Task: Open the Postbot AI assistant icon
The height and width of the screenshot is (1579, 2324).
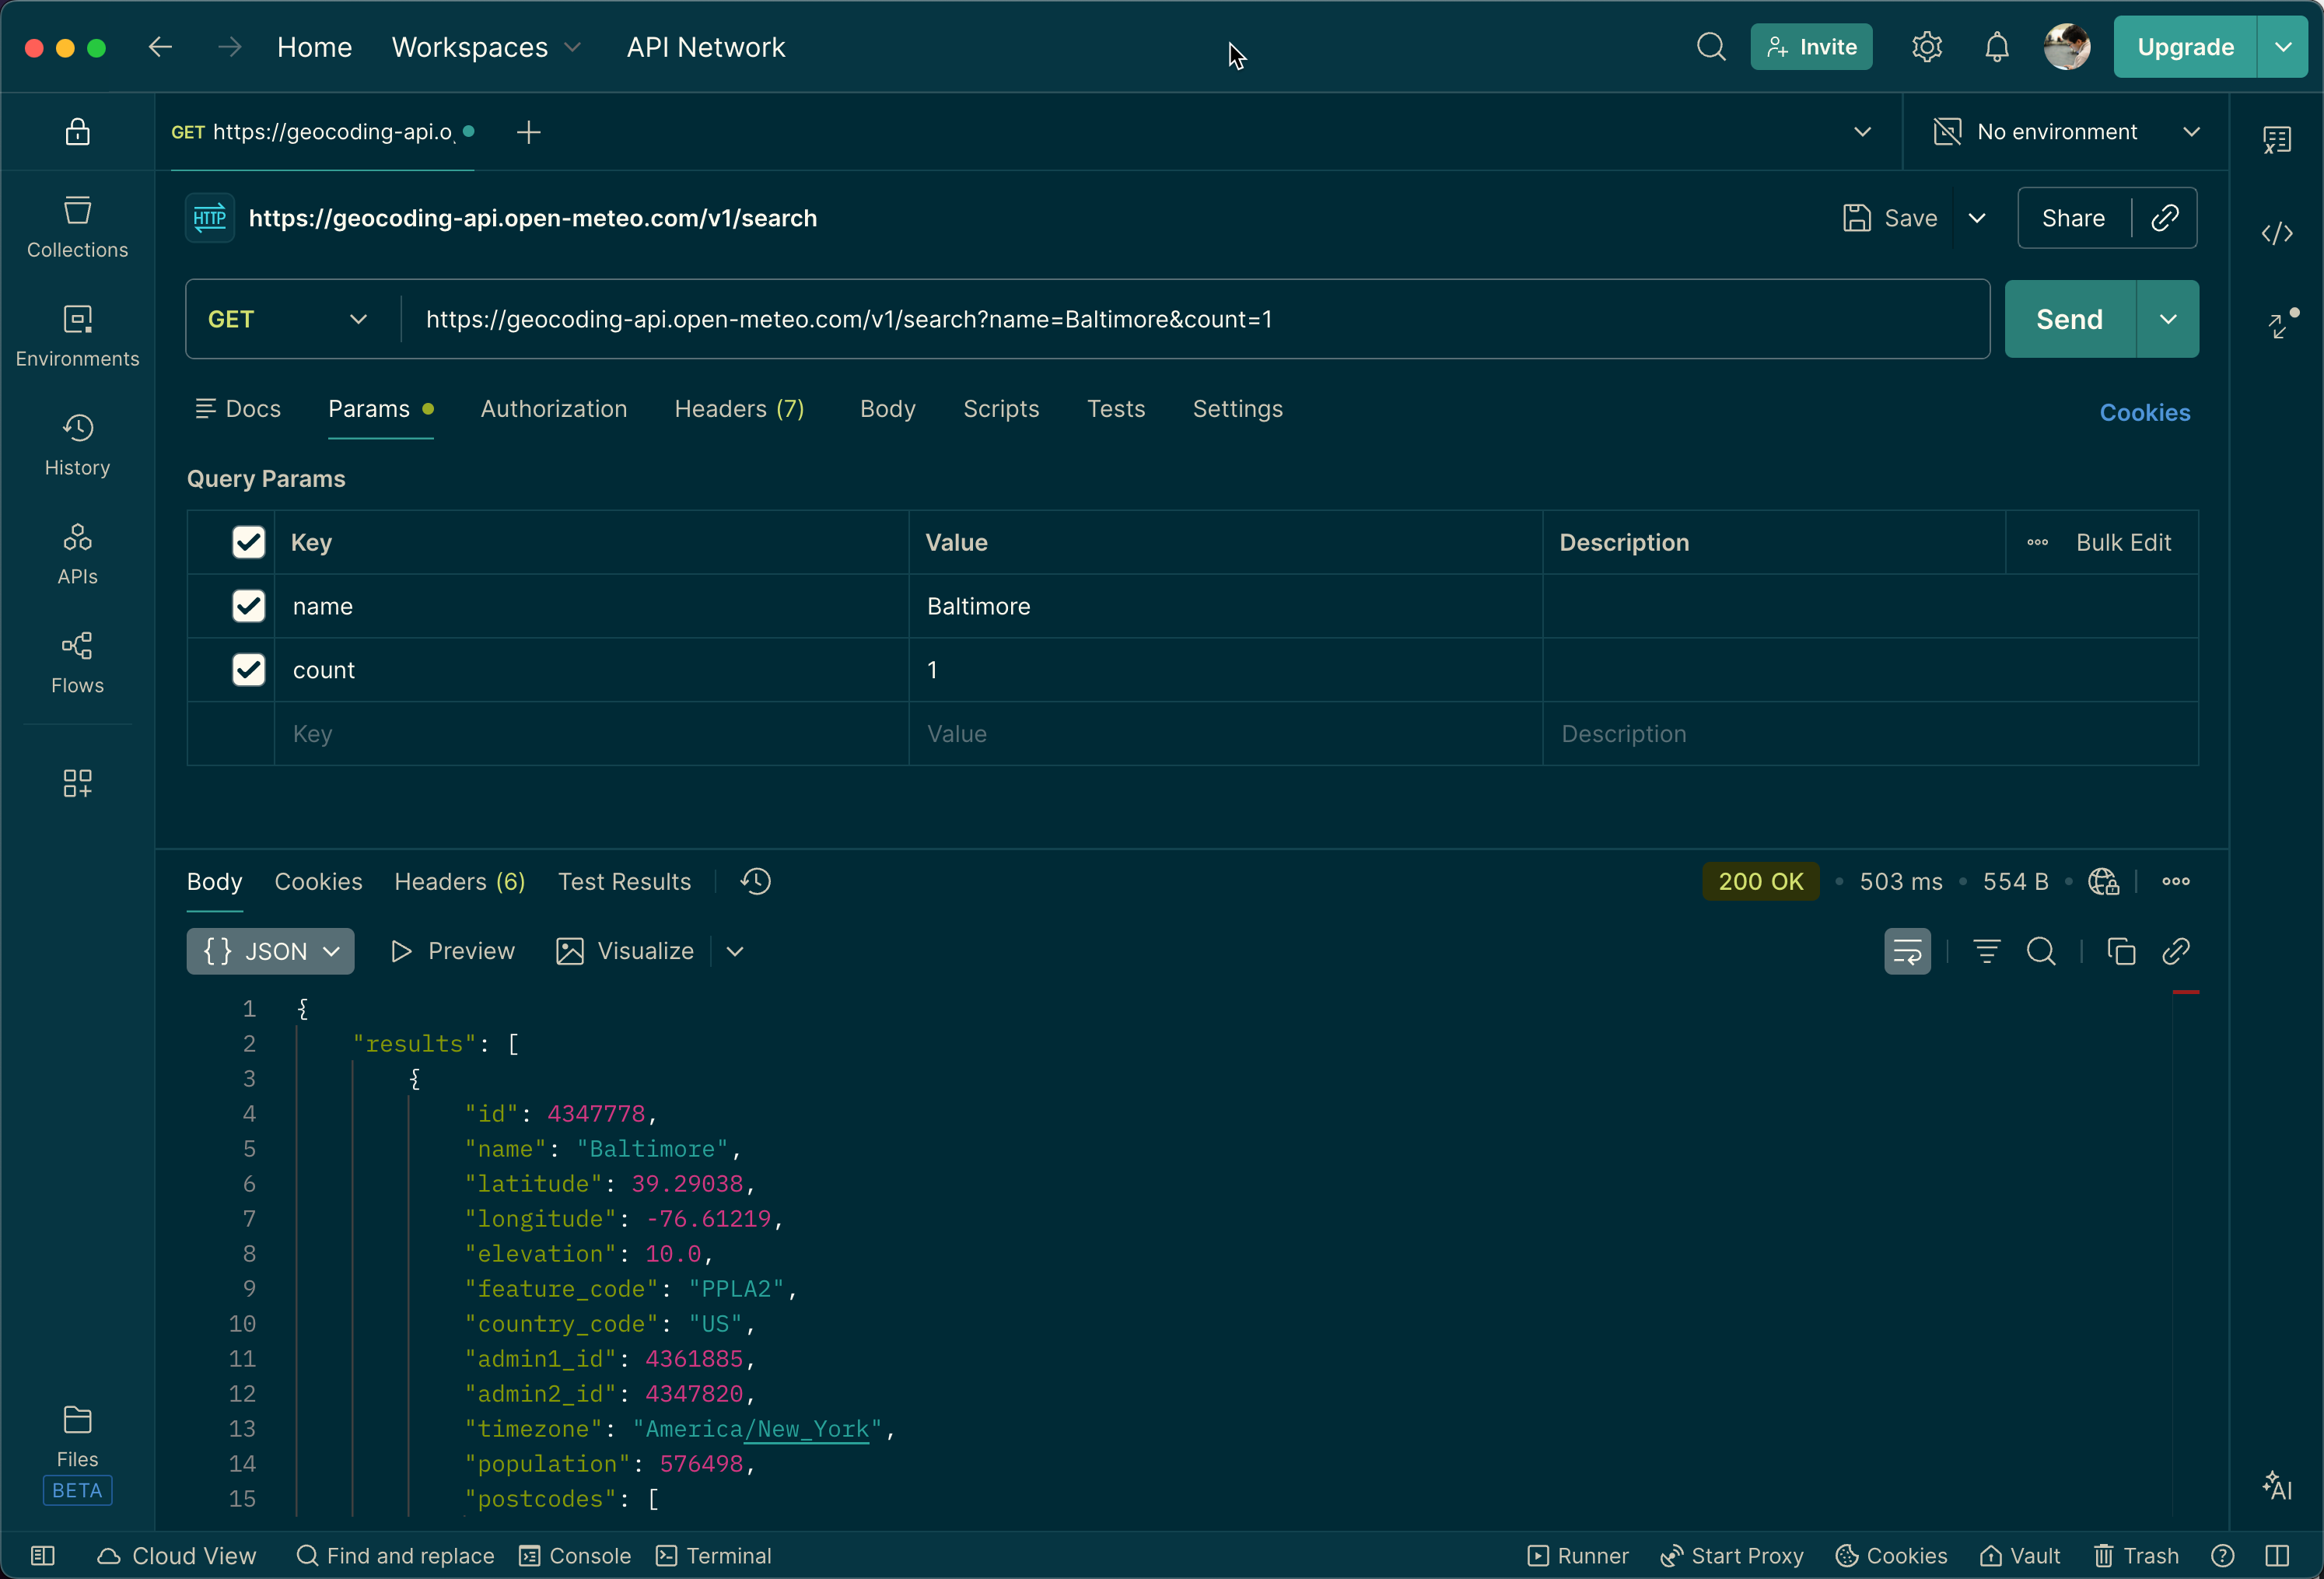Action: coord(2277,1485)
